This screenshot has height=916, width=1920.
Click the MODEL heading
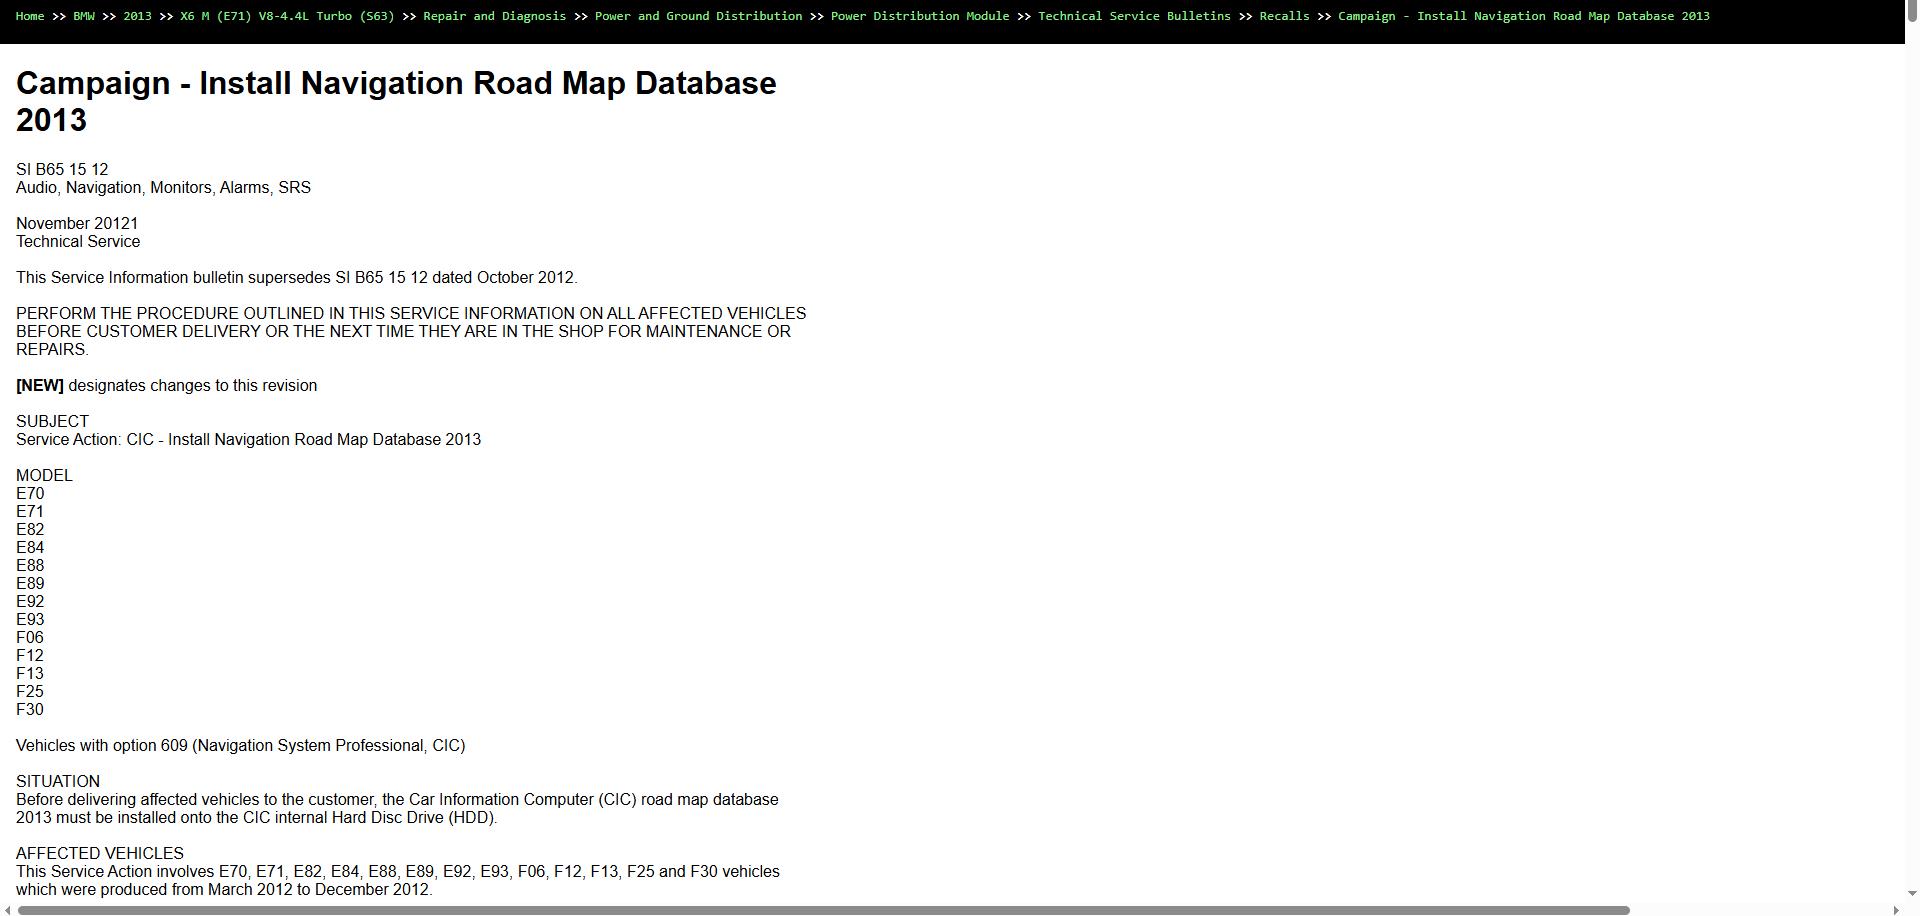click(x=44, y=476)
